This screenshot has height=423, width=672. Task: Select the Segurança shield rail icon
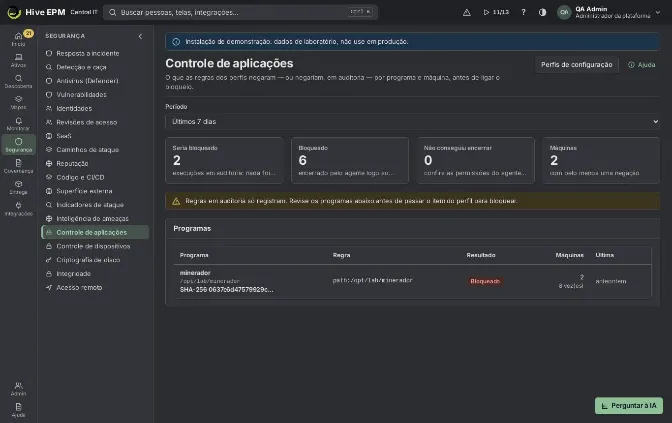pos(18,145)
